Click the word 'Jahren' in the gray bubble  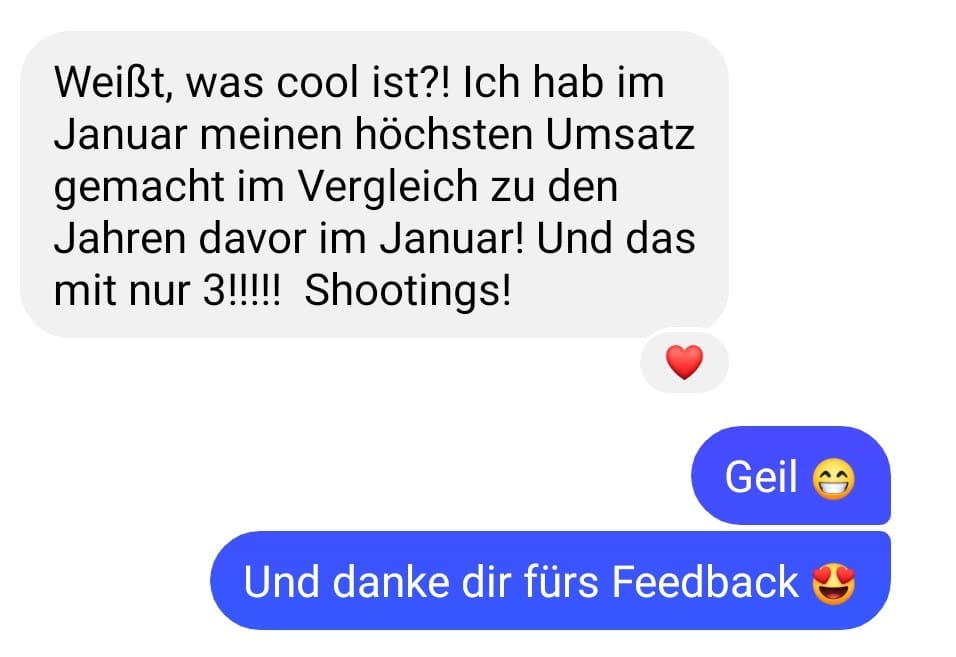120,238
